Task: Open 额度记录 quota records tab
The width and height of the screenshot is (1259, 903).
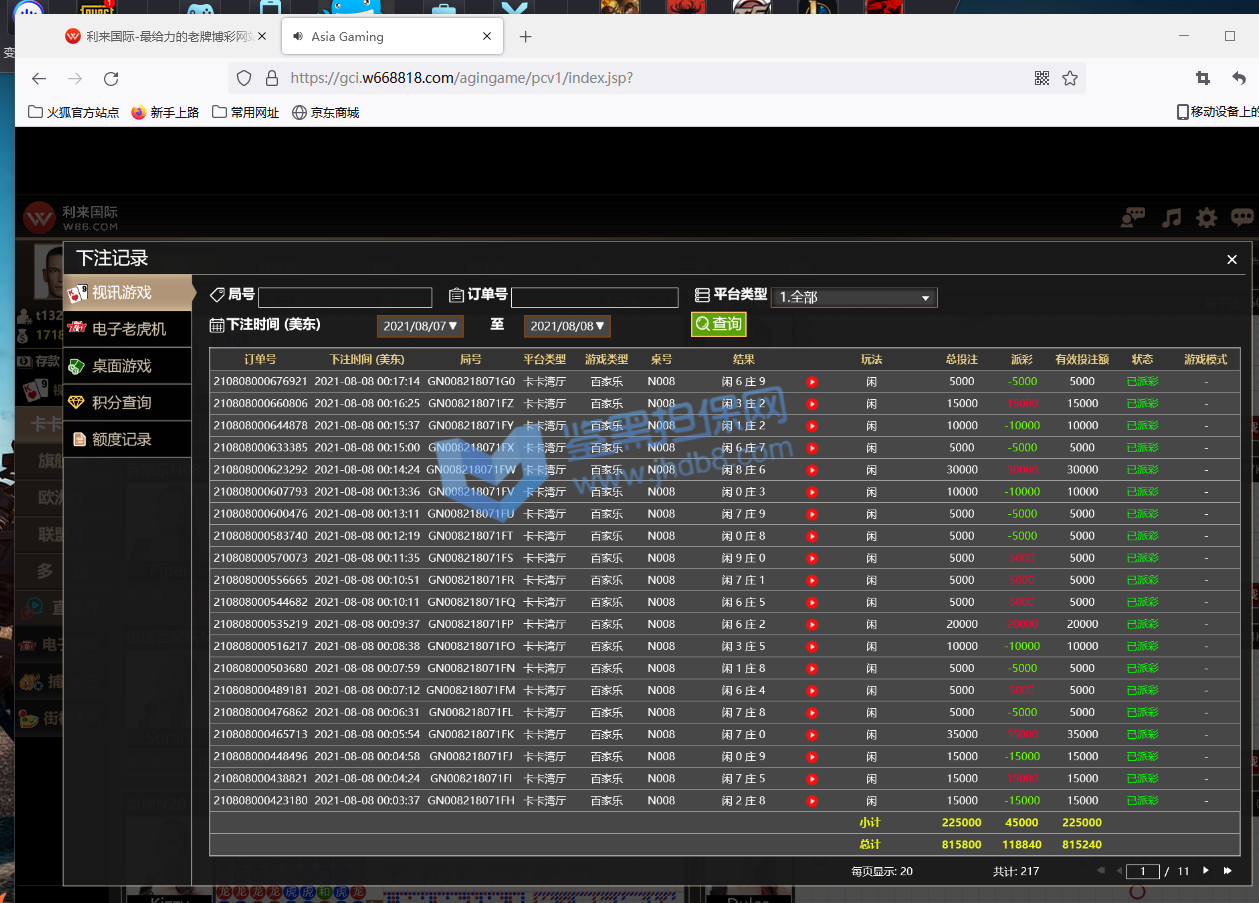Action: 128,439
